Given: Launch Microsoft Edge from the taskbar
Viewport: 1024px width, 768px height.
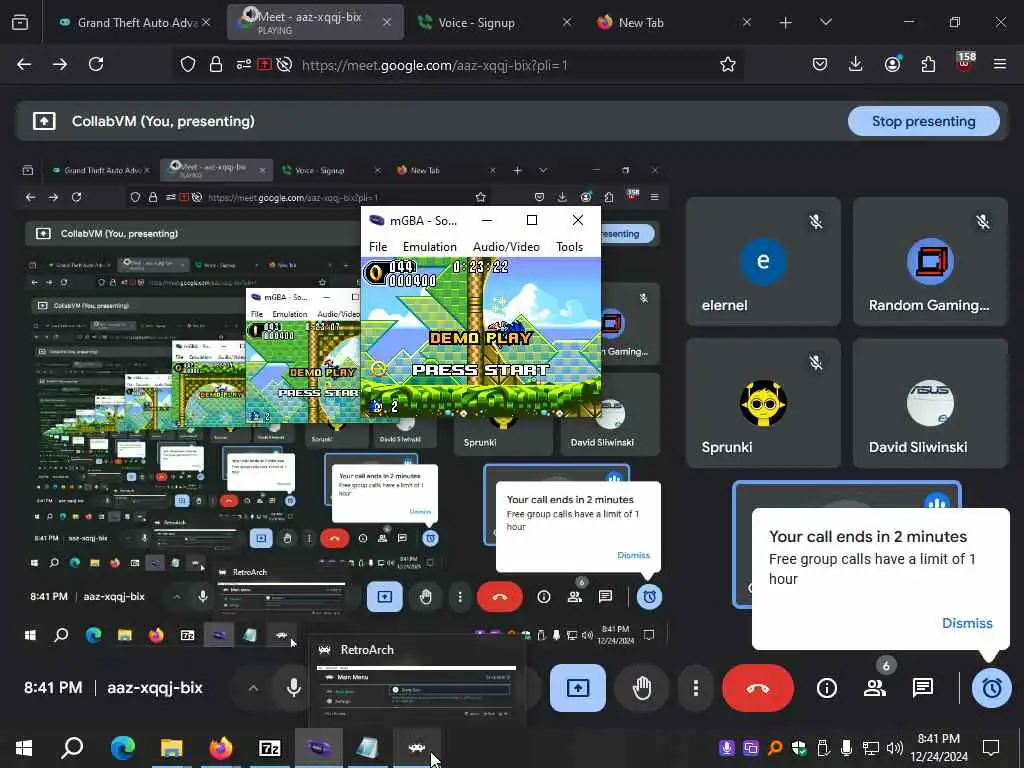Looking at the screenshot, I should click(x=122, y=748).
